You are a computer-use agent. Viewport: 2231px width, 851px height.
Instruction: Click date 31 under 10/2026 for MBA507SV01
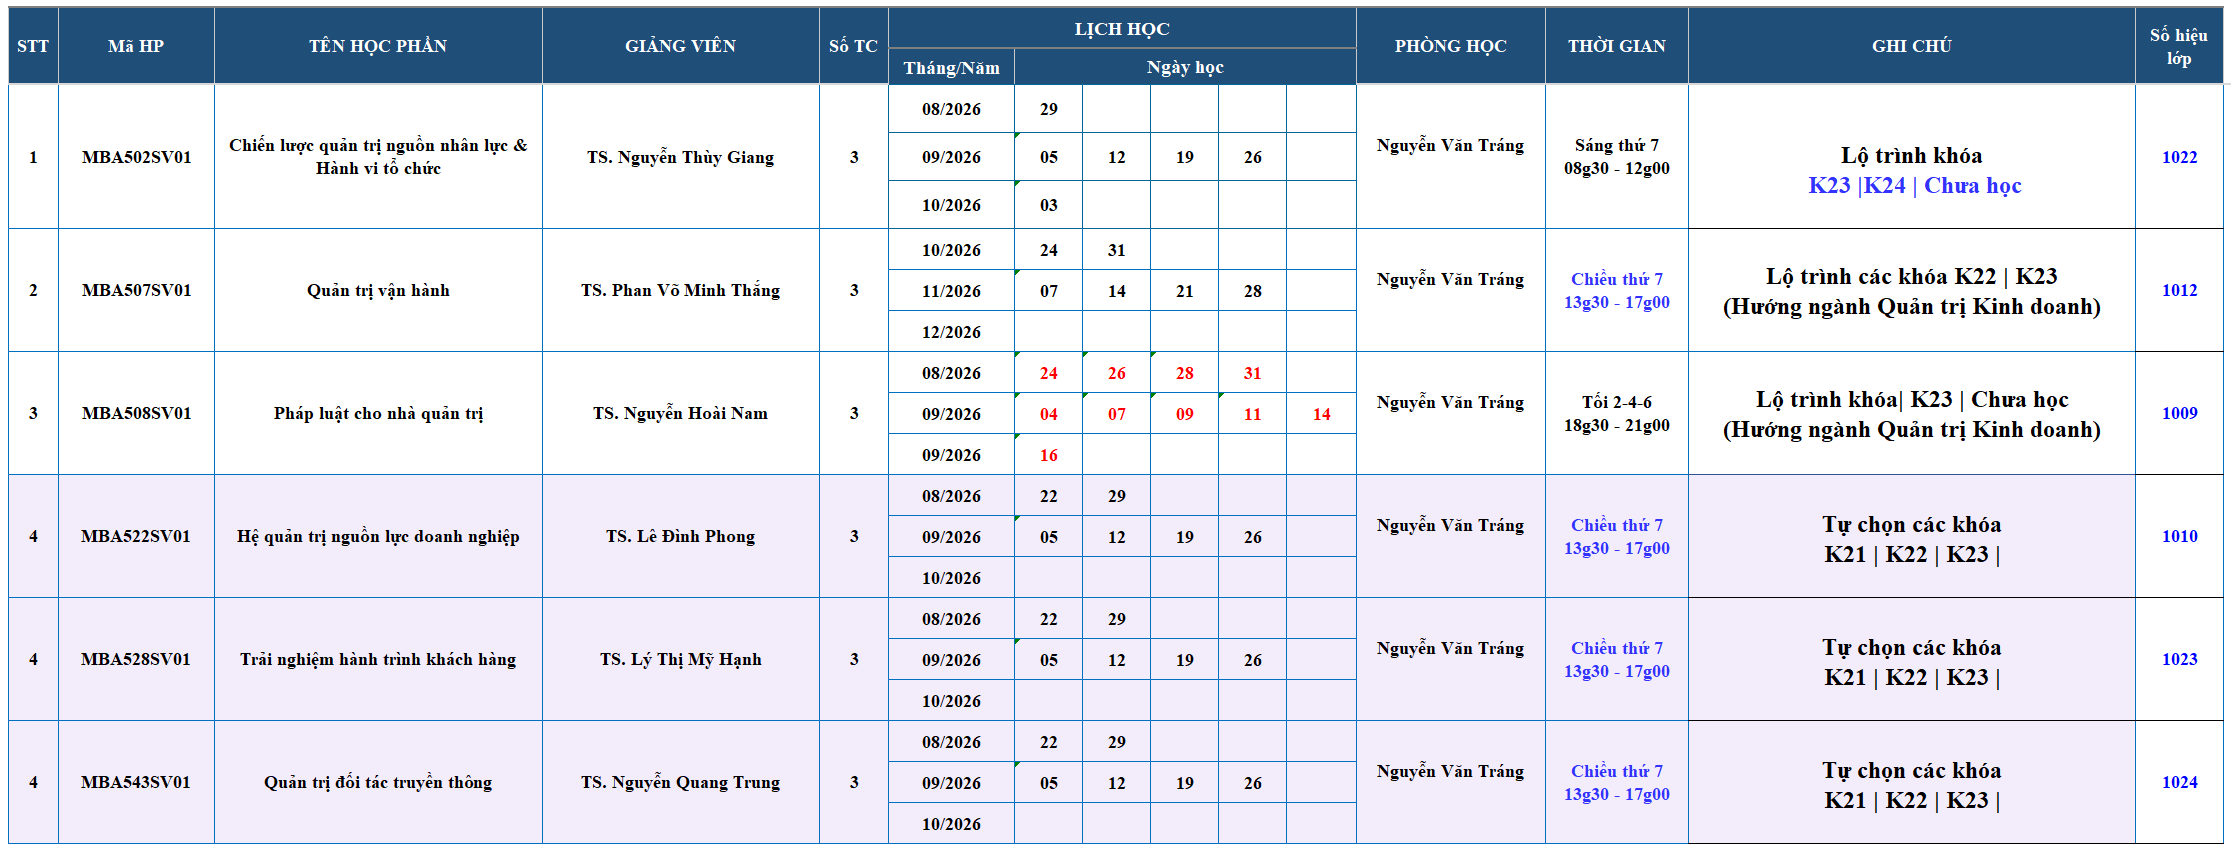pos(1116,250)
